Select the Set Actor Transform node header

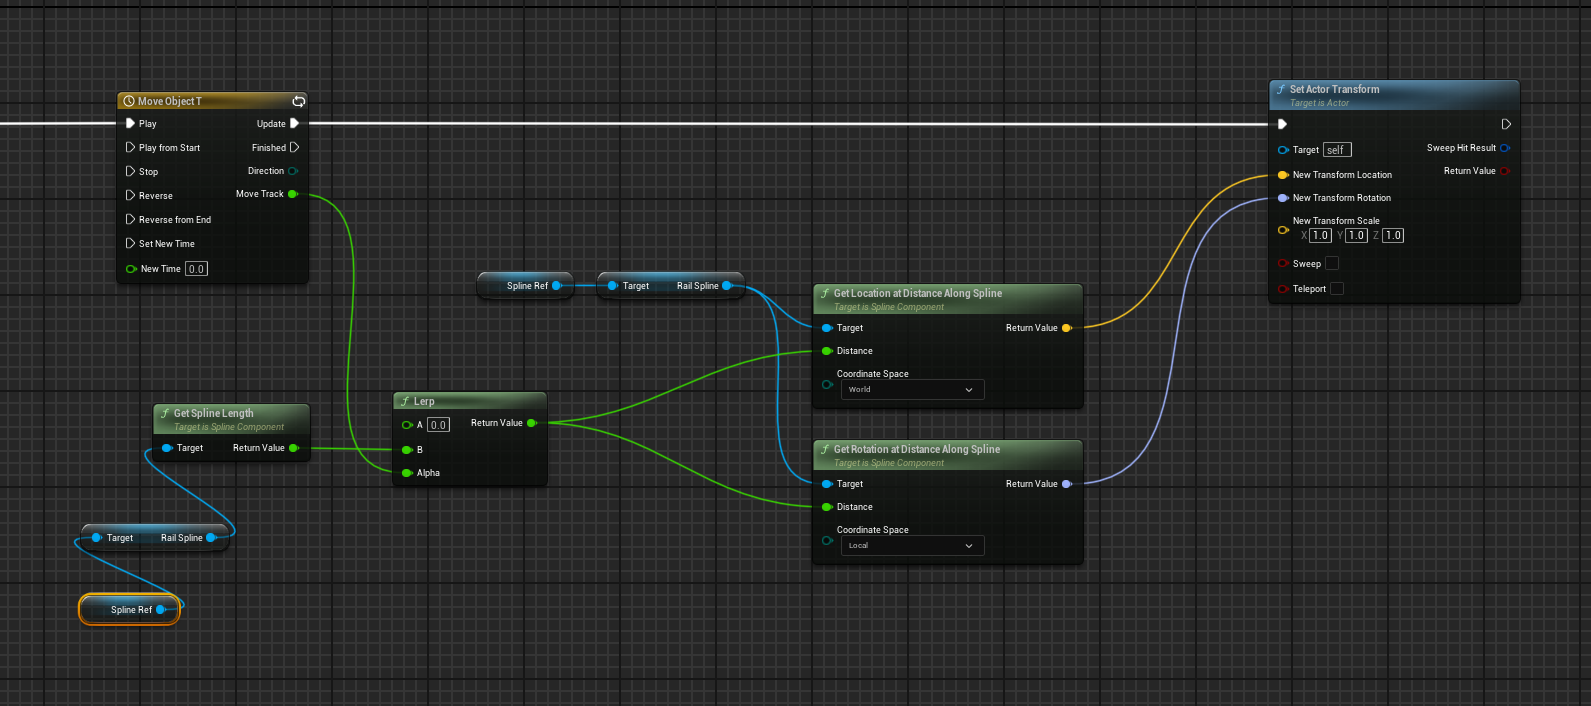click(1394, 95)
